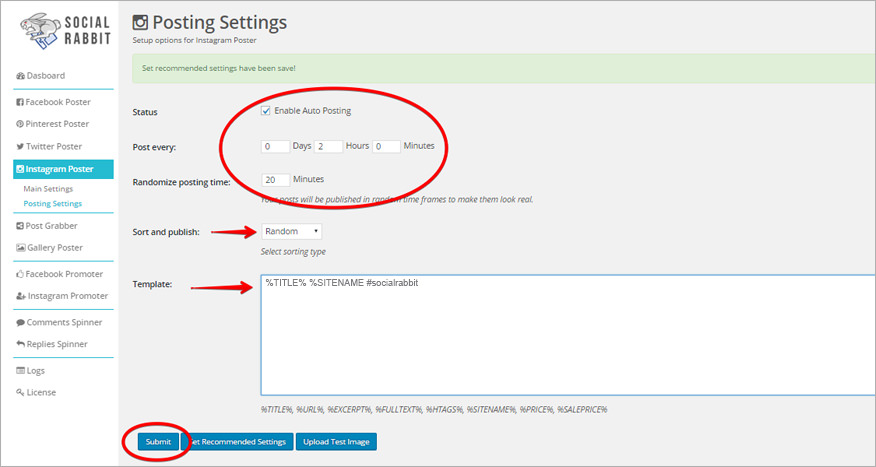This screenshot has height=467, width=876.
Task: Click the Enable Auto Posting label text
Action: pos(313,111)
